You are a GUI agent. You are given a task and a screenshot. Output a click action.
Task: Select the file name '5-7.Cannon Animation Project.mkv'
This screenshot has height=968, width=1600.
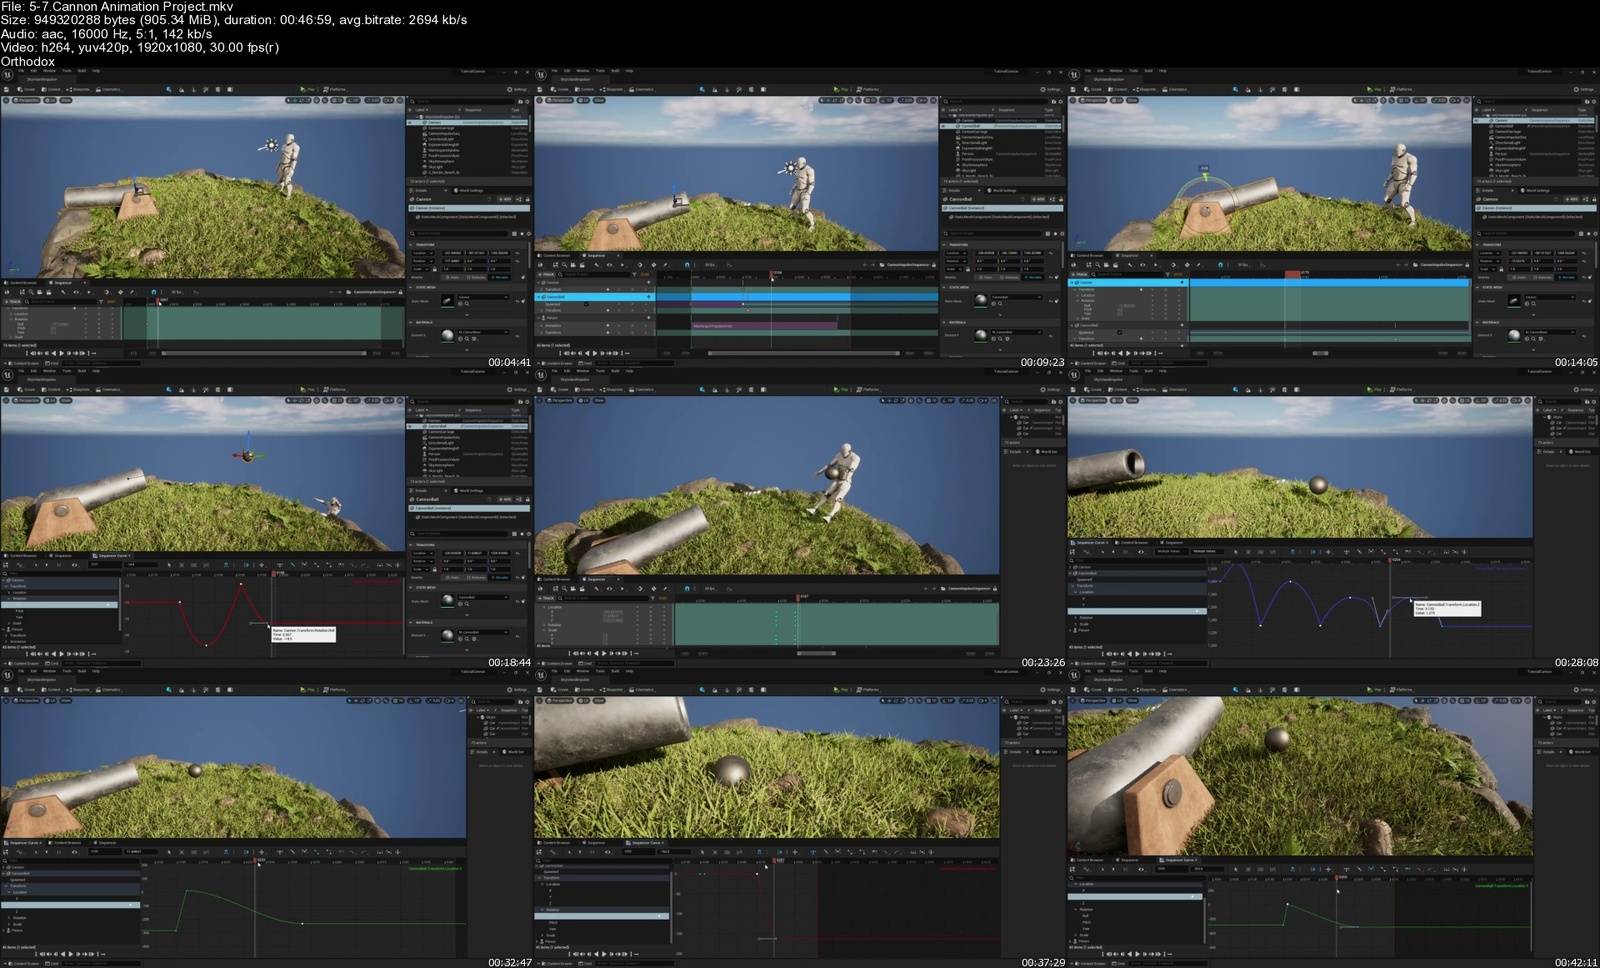(x=131, y=6)
